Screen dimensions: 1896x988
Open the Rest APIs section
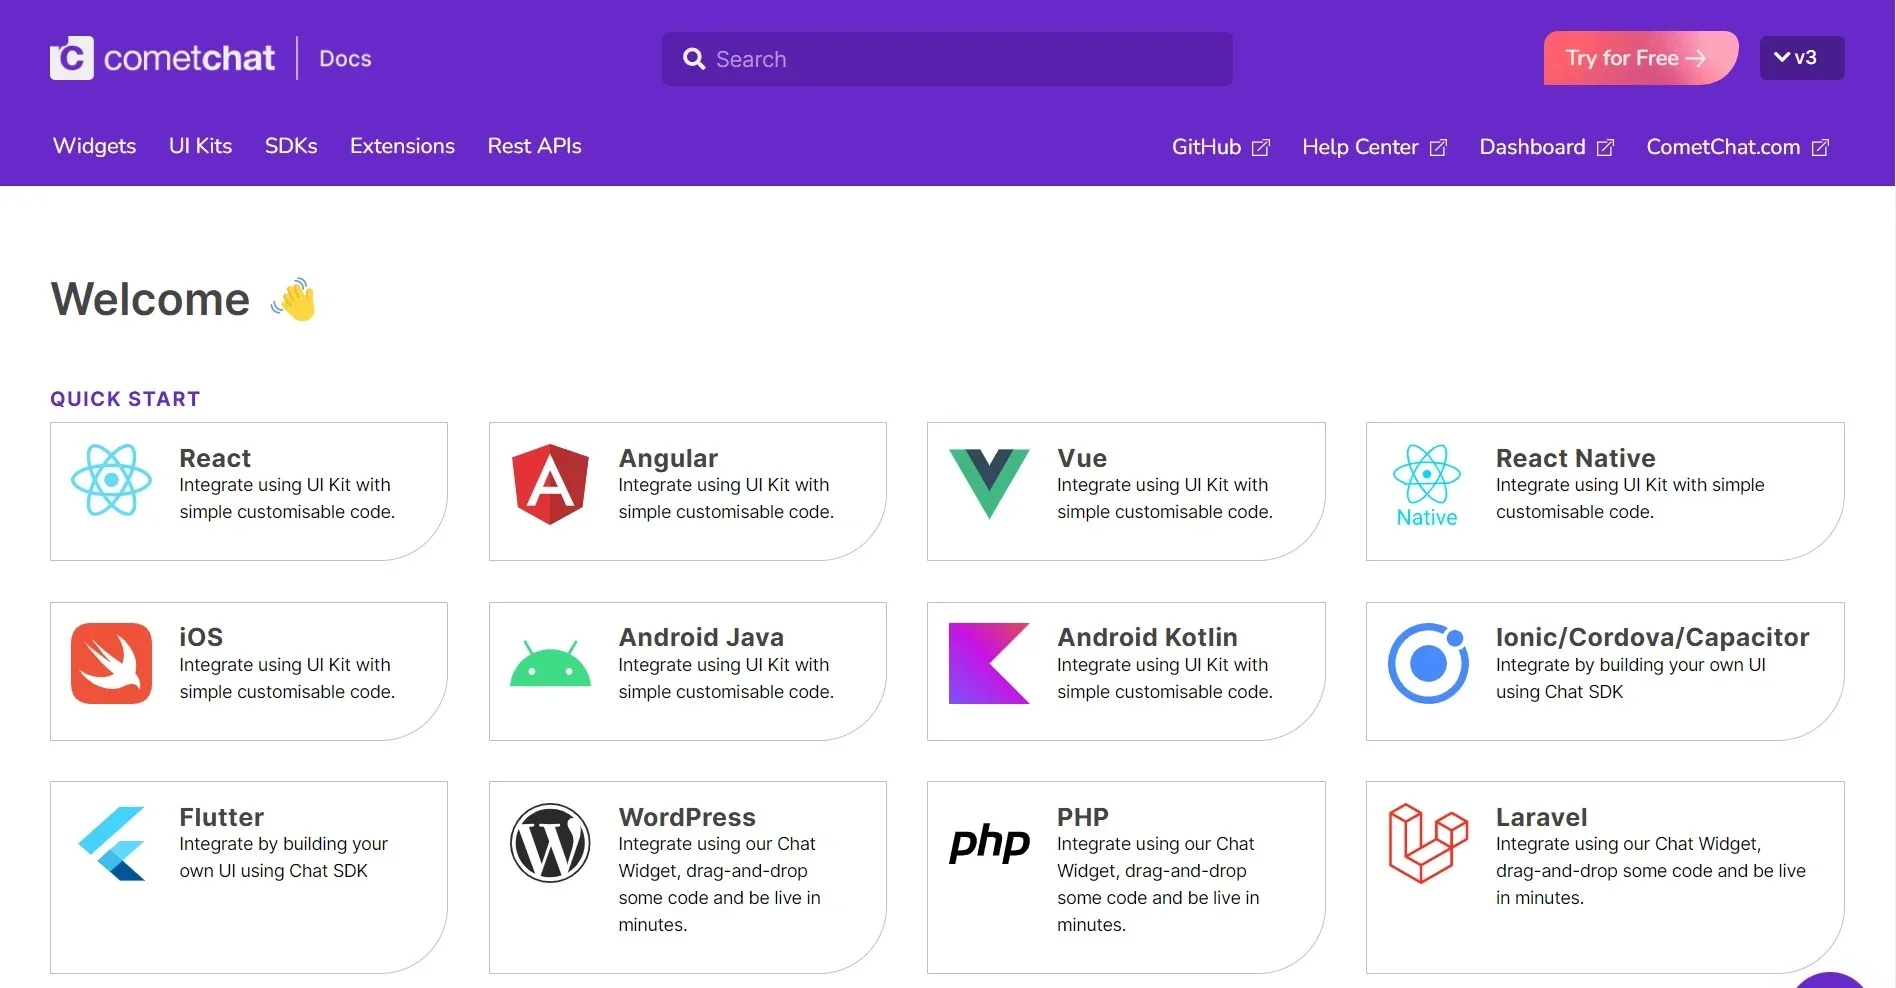(533, 146)
